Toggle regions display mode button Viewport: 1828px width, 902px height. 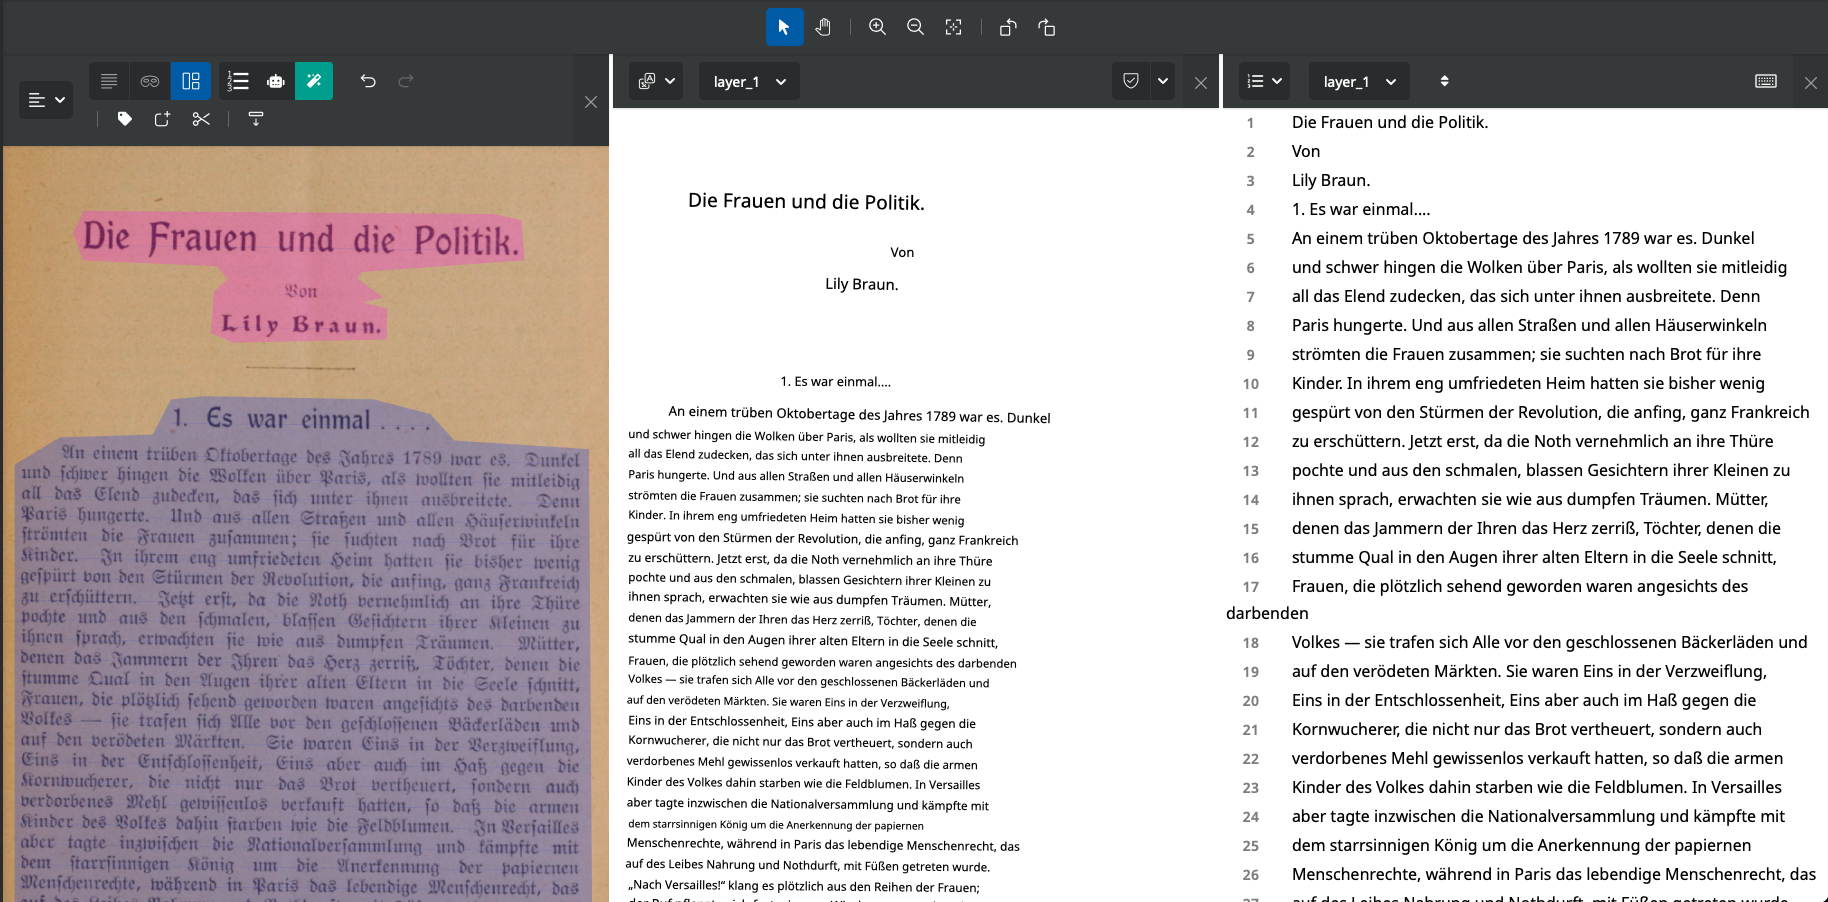tap(191, 81)
